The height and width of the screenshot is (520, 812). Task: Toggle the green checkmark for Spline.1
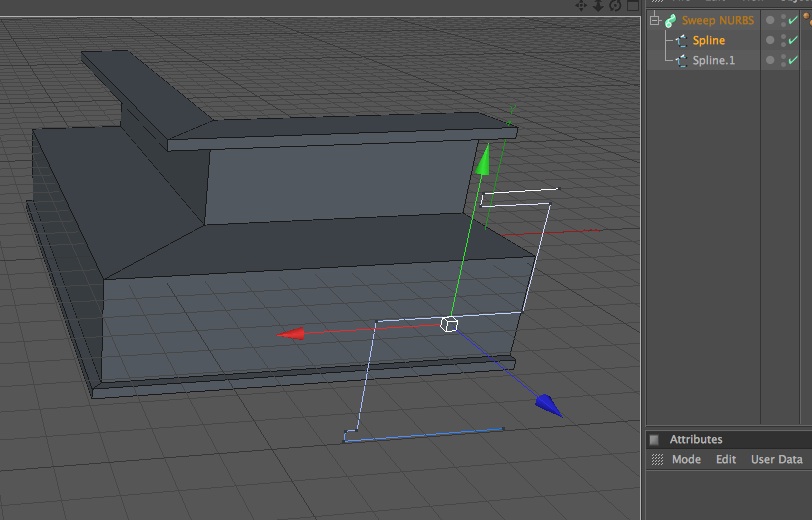pos(793,60)
